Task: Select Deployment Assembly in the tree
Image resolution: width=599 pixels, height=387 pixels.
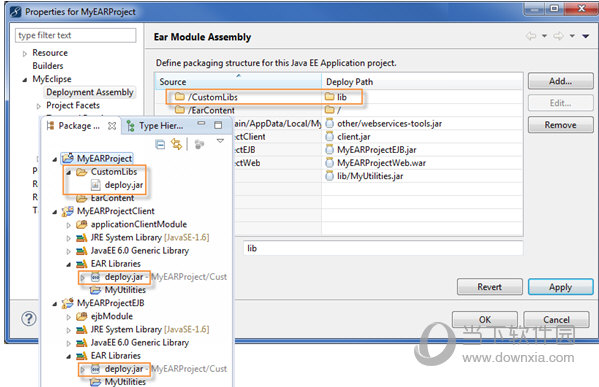Action: point(90,92)
